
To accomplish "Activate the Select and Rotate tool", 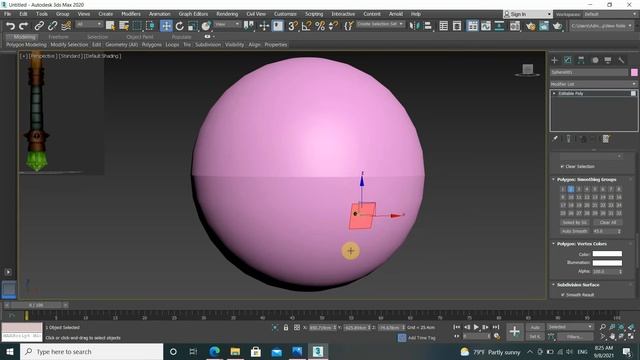I will point(180,26).
